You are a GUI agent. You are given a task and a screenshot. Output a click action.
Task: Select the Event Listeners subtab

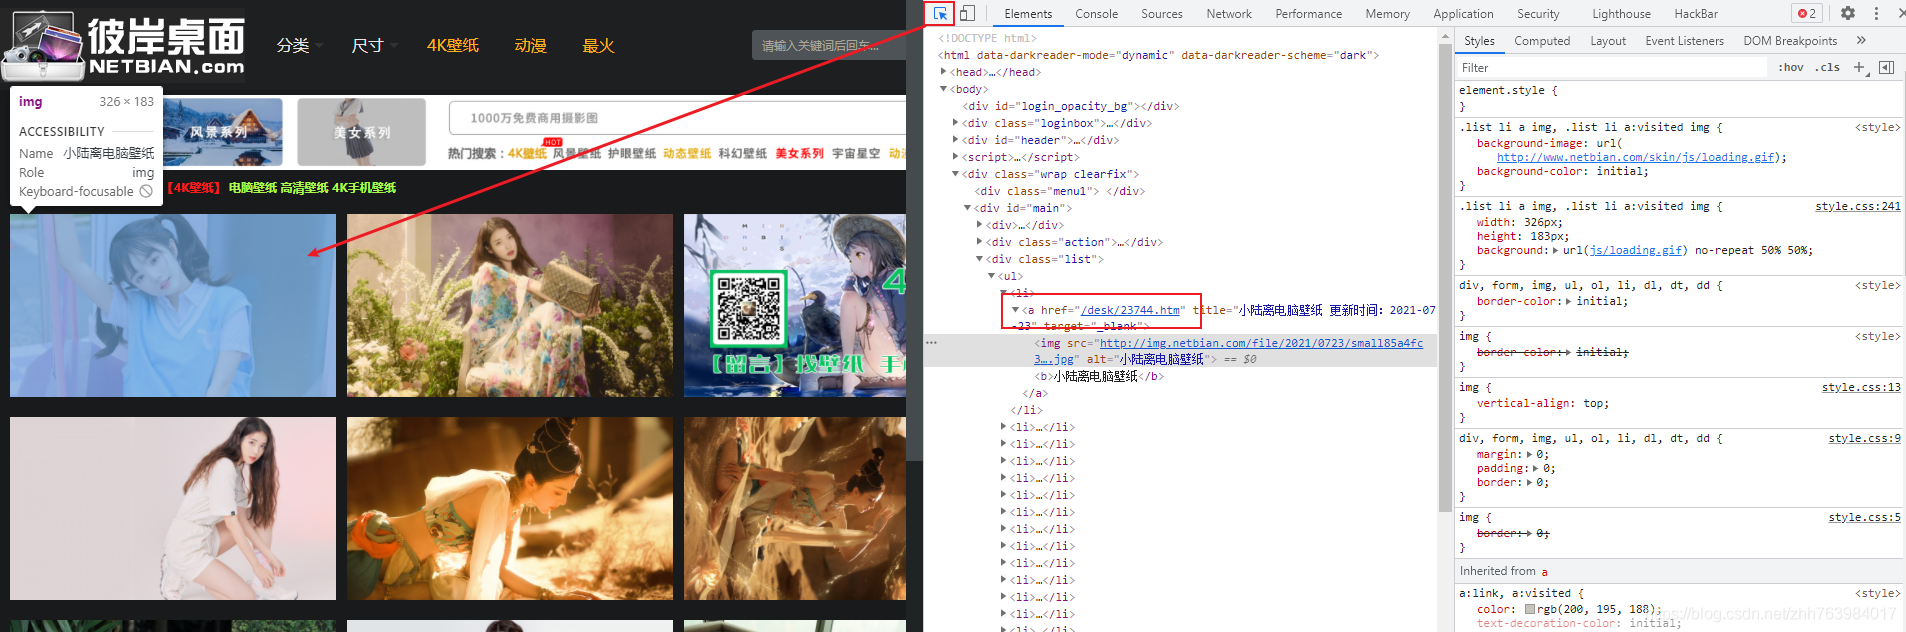click(1684, 41)
